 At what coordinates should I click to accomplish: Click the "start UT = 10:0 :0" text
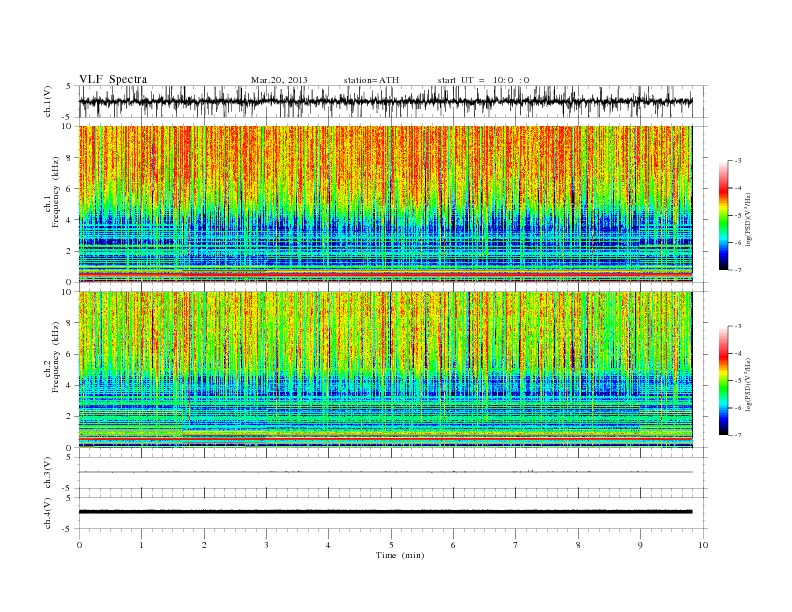click(x=483, y=80)
